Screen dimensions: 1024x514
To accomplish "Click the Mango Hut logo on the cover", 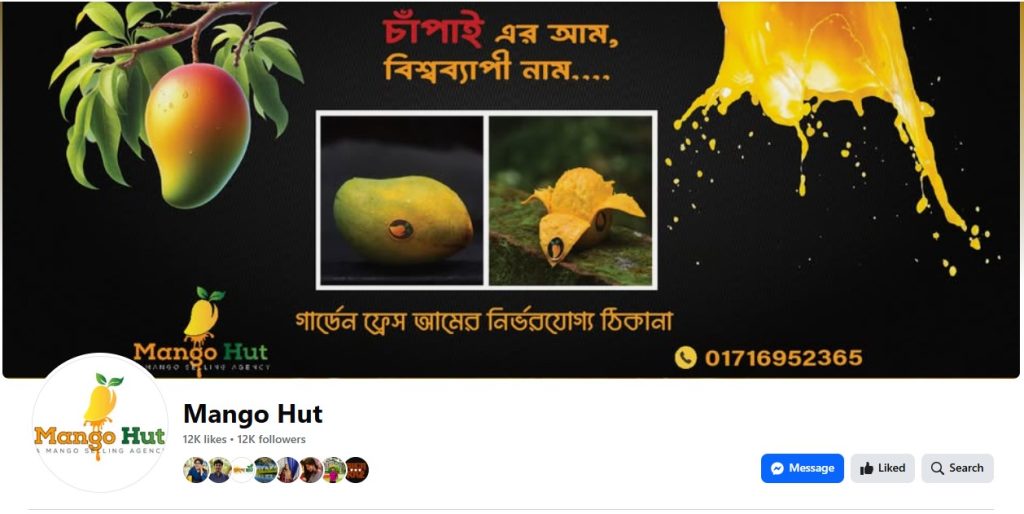I will click(x=201, y=331).
